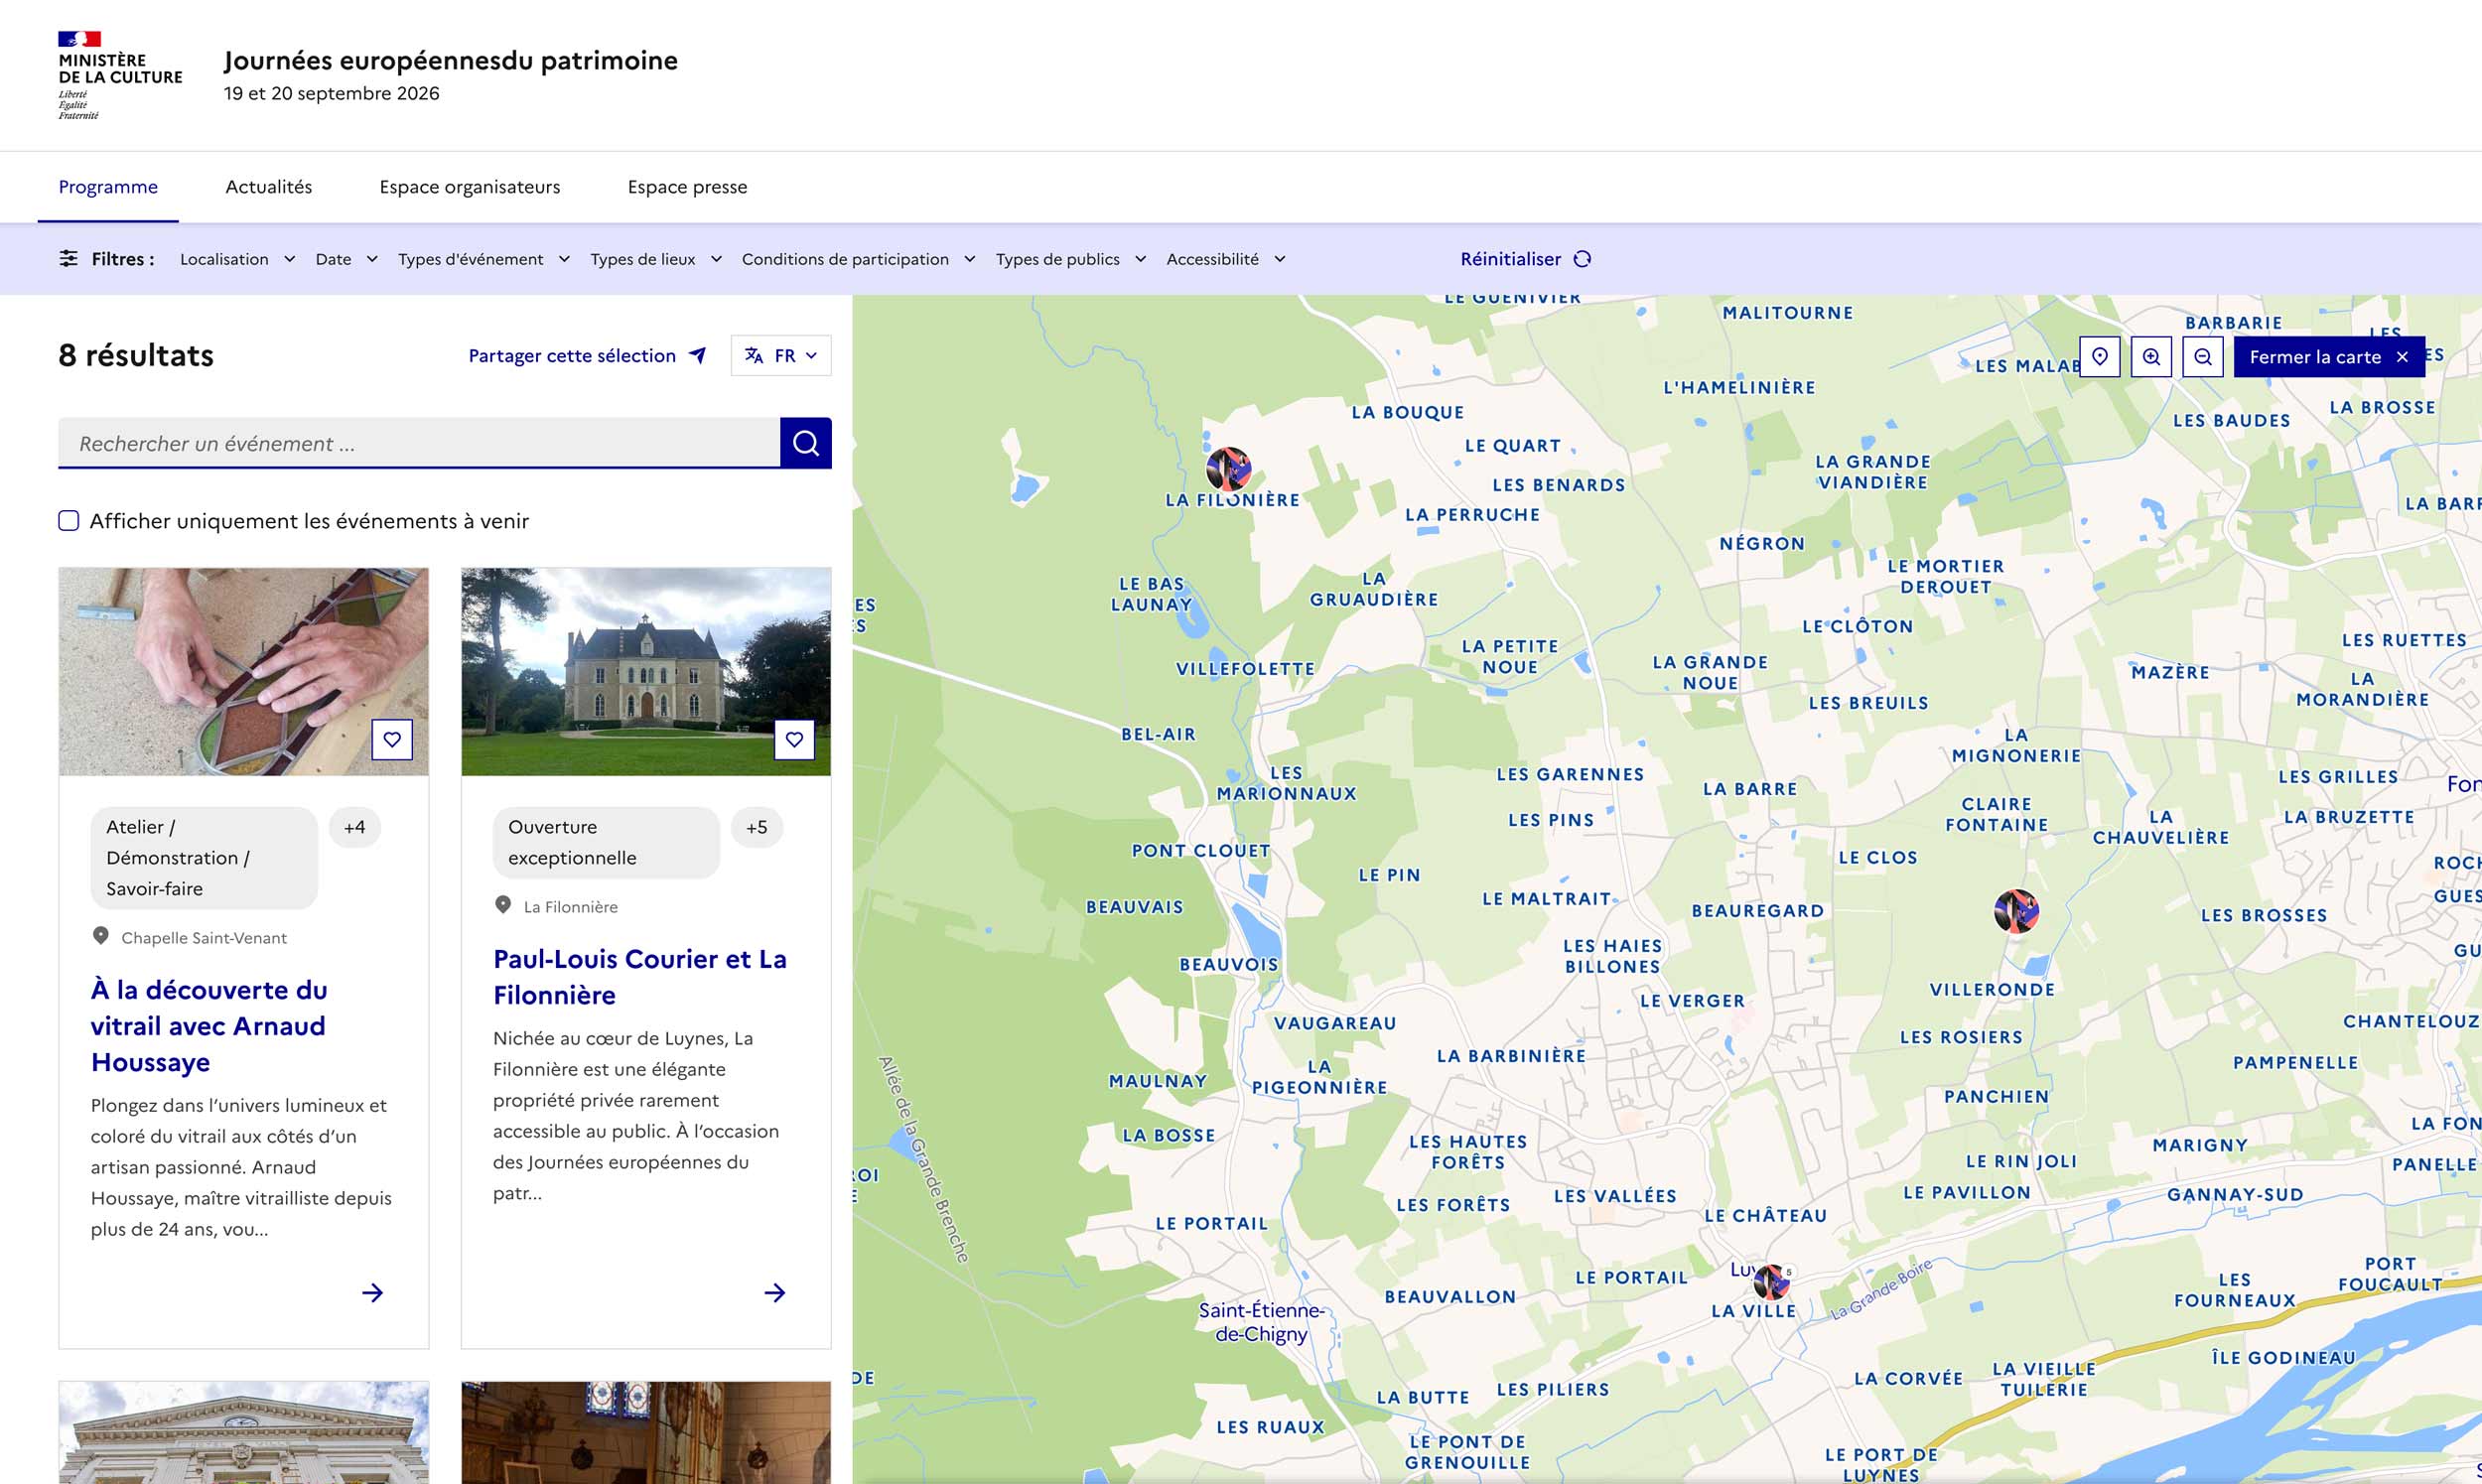
Task: Click the La Filonnière location pin icon
Action: click(503, 905)
